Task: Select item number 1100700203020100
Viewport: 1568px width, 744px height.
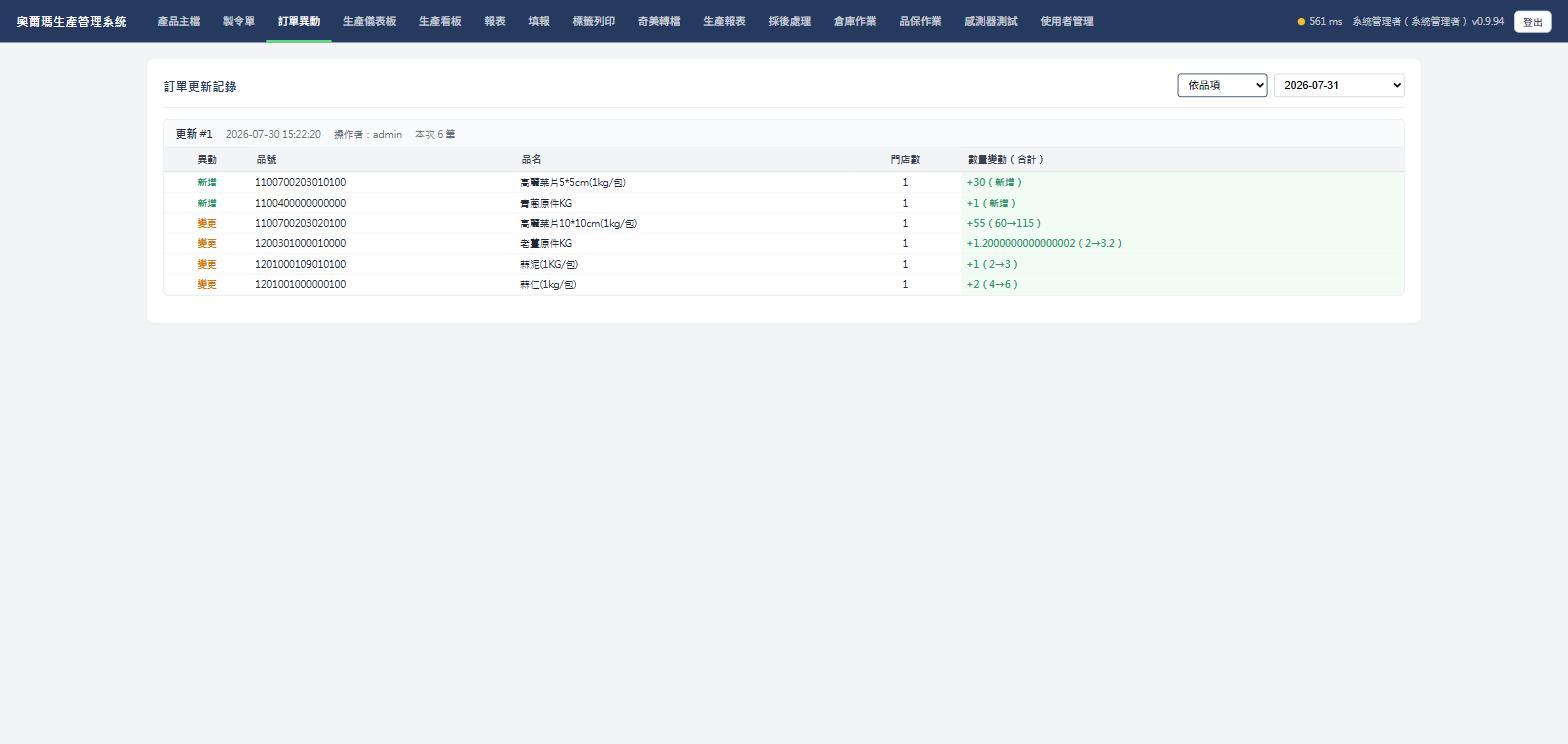Action: pos(301,224)
